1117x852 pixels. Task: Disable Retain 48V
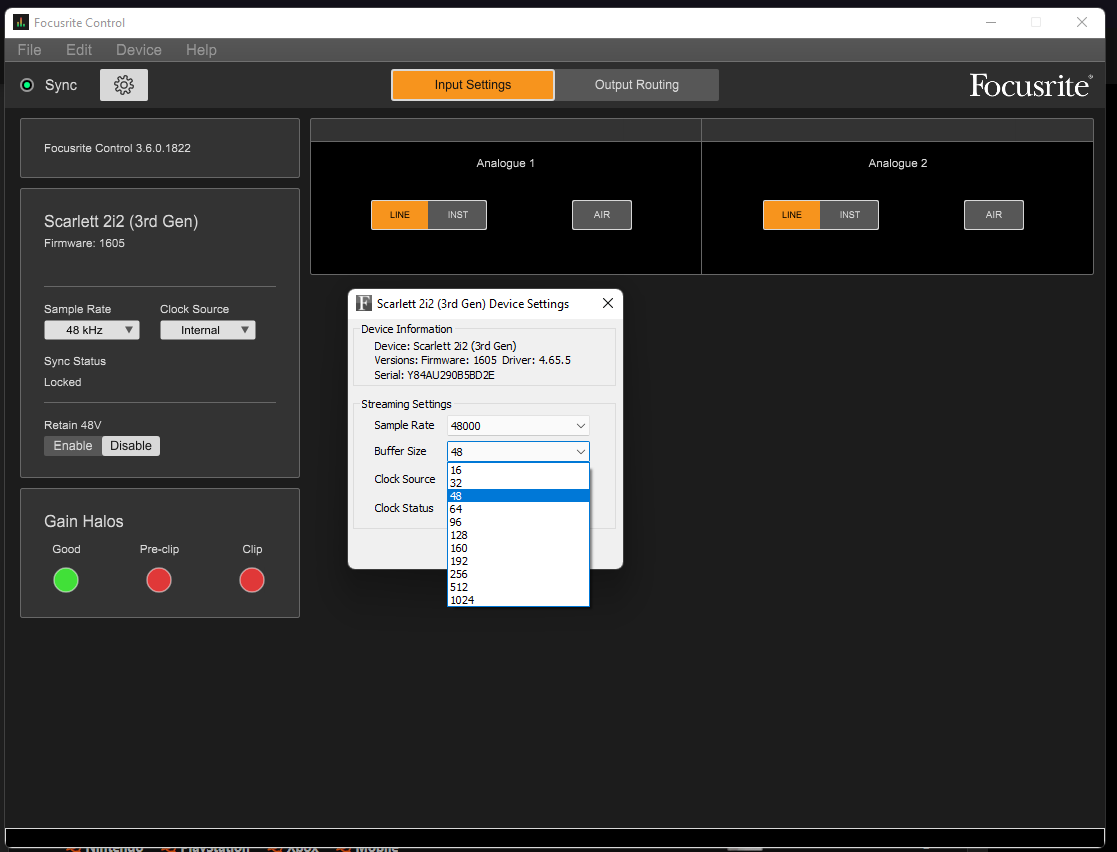tap(131, 446)
